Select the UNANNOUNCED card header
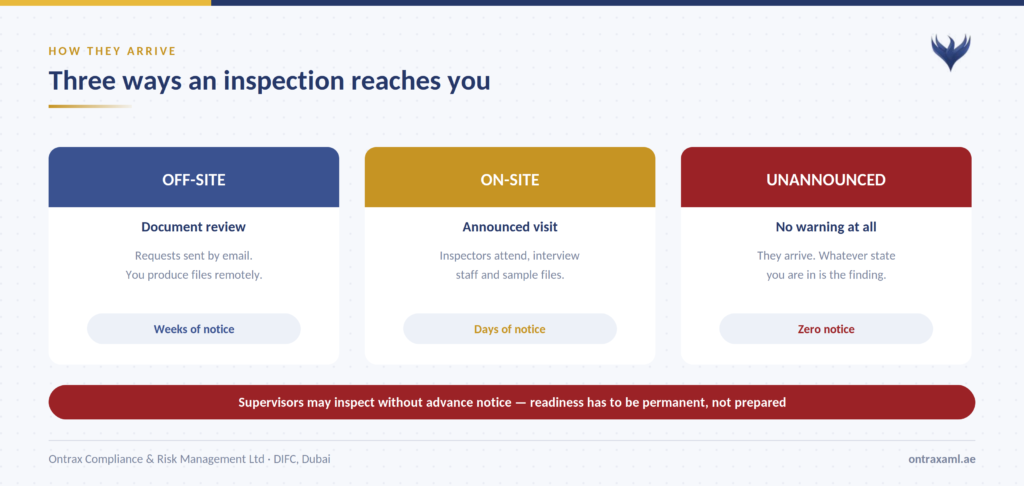The height and width of the screenshot is (486, 1024). [x=826, y=177]
